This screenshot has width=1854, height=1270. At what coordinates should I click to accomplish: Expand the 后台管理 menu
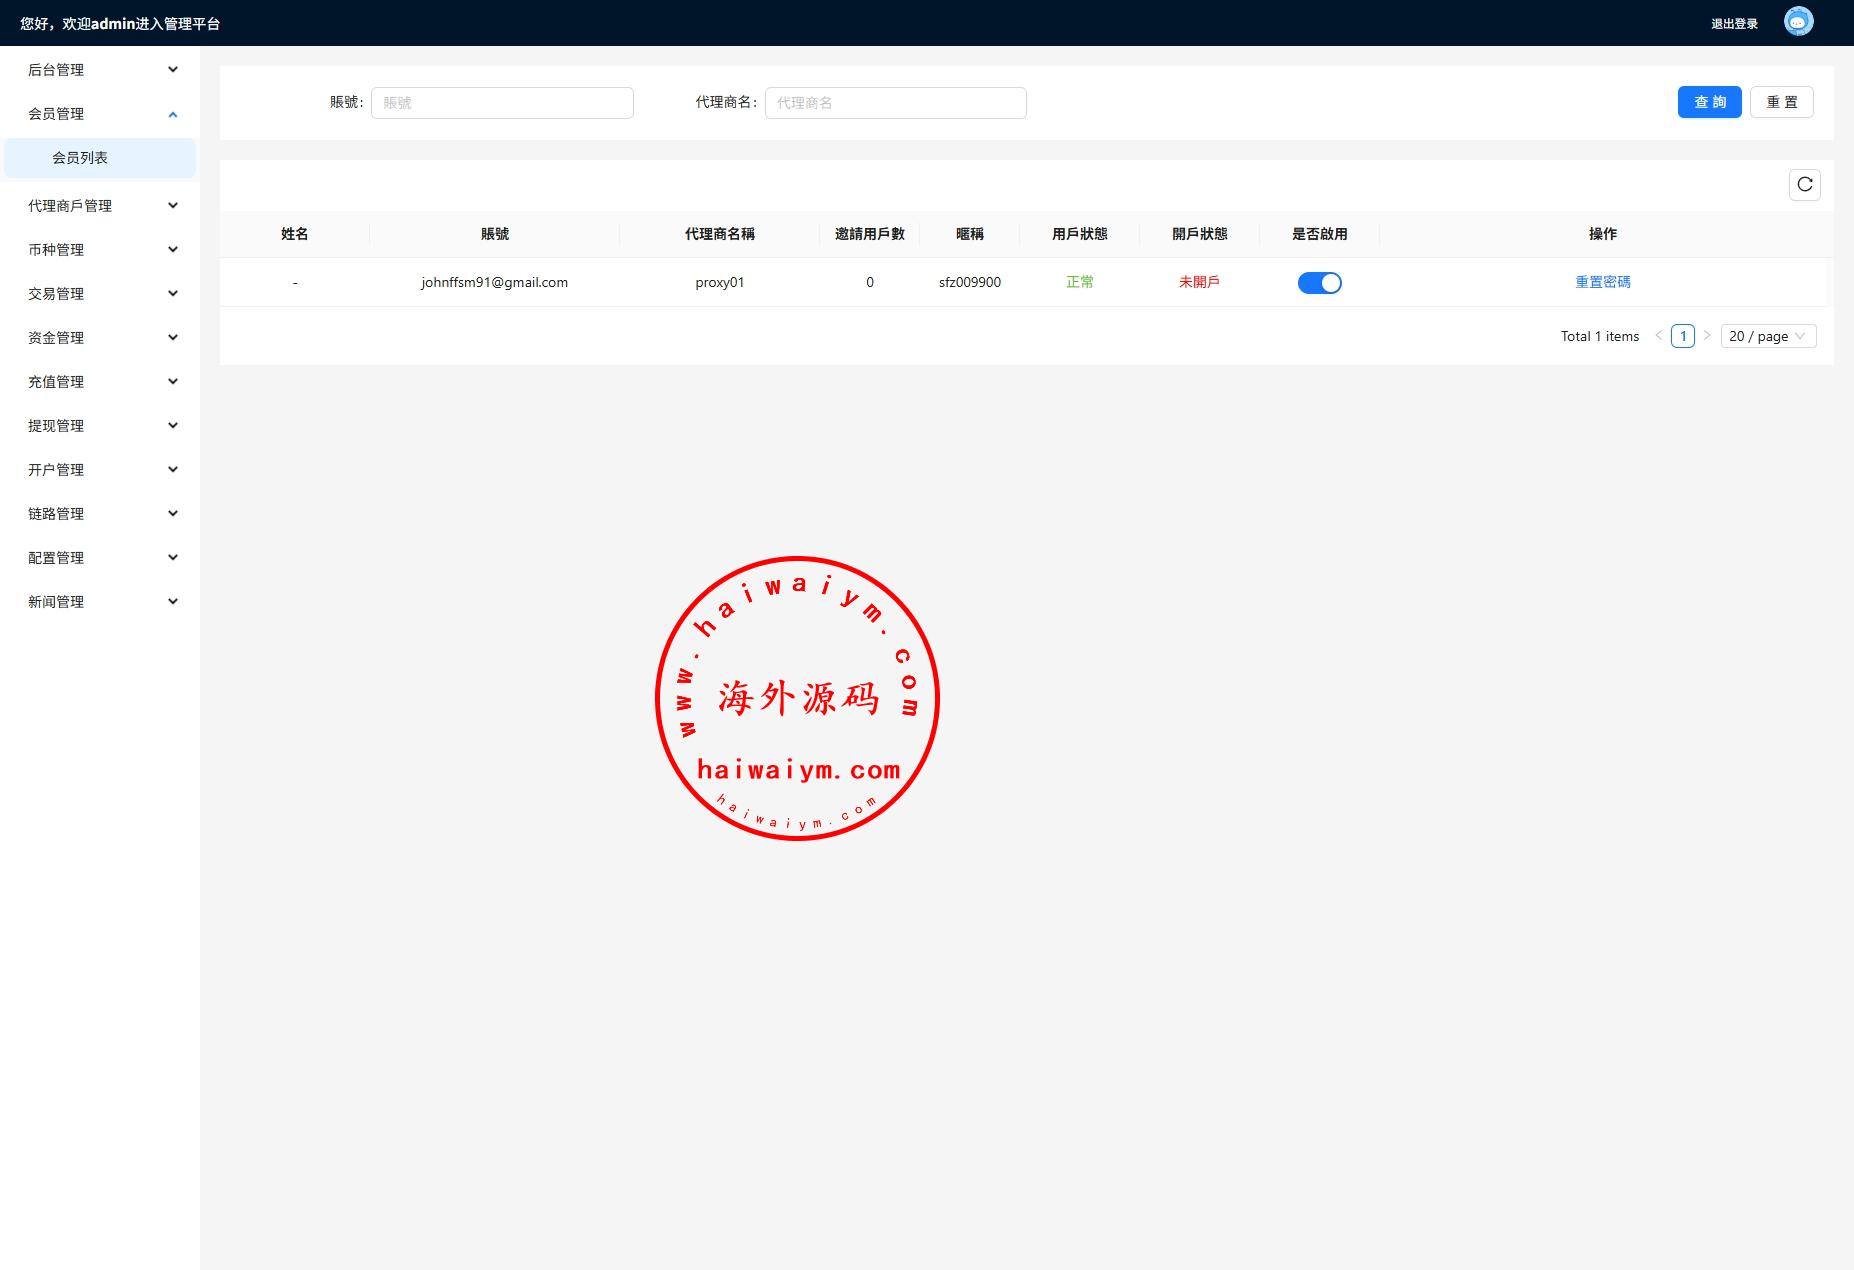tap(100, 70)
